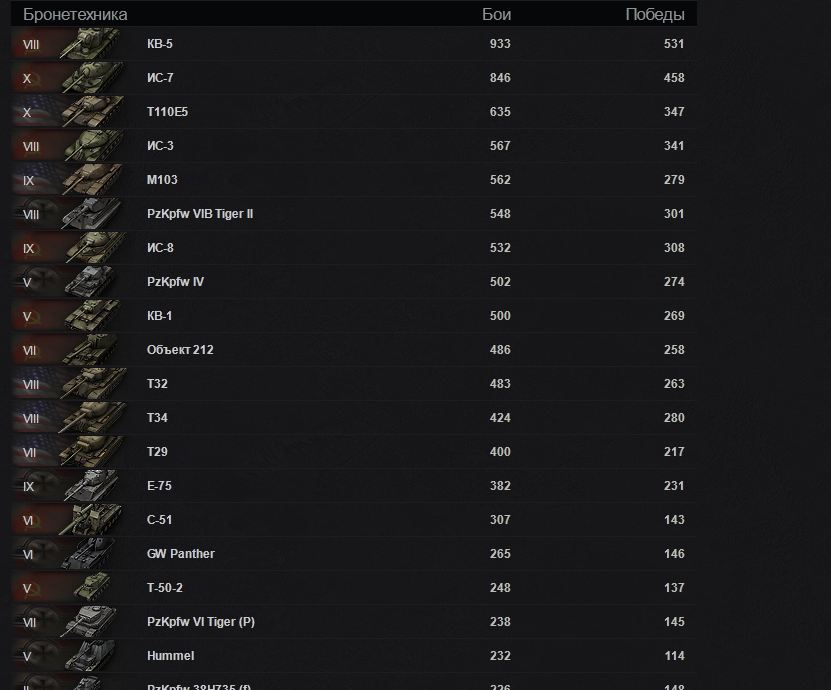Click the Hummel vehicle icon
Screen dimensions: 831x690
point(93,656)
